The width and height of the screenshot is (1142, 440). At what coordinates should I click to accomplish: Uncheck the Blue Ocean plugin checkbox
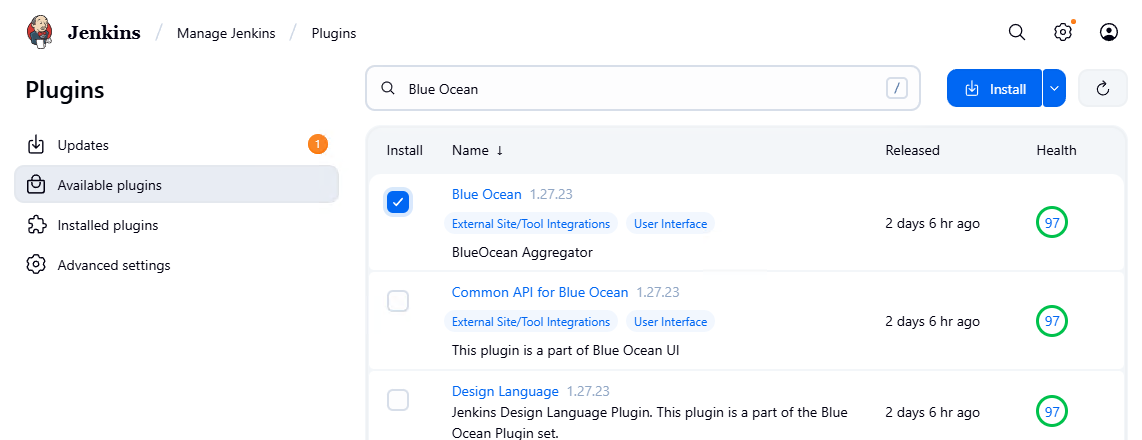click(x=398, y=202)
